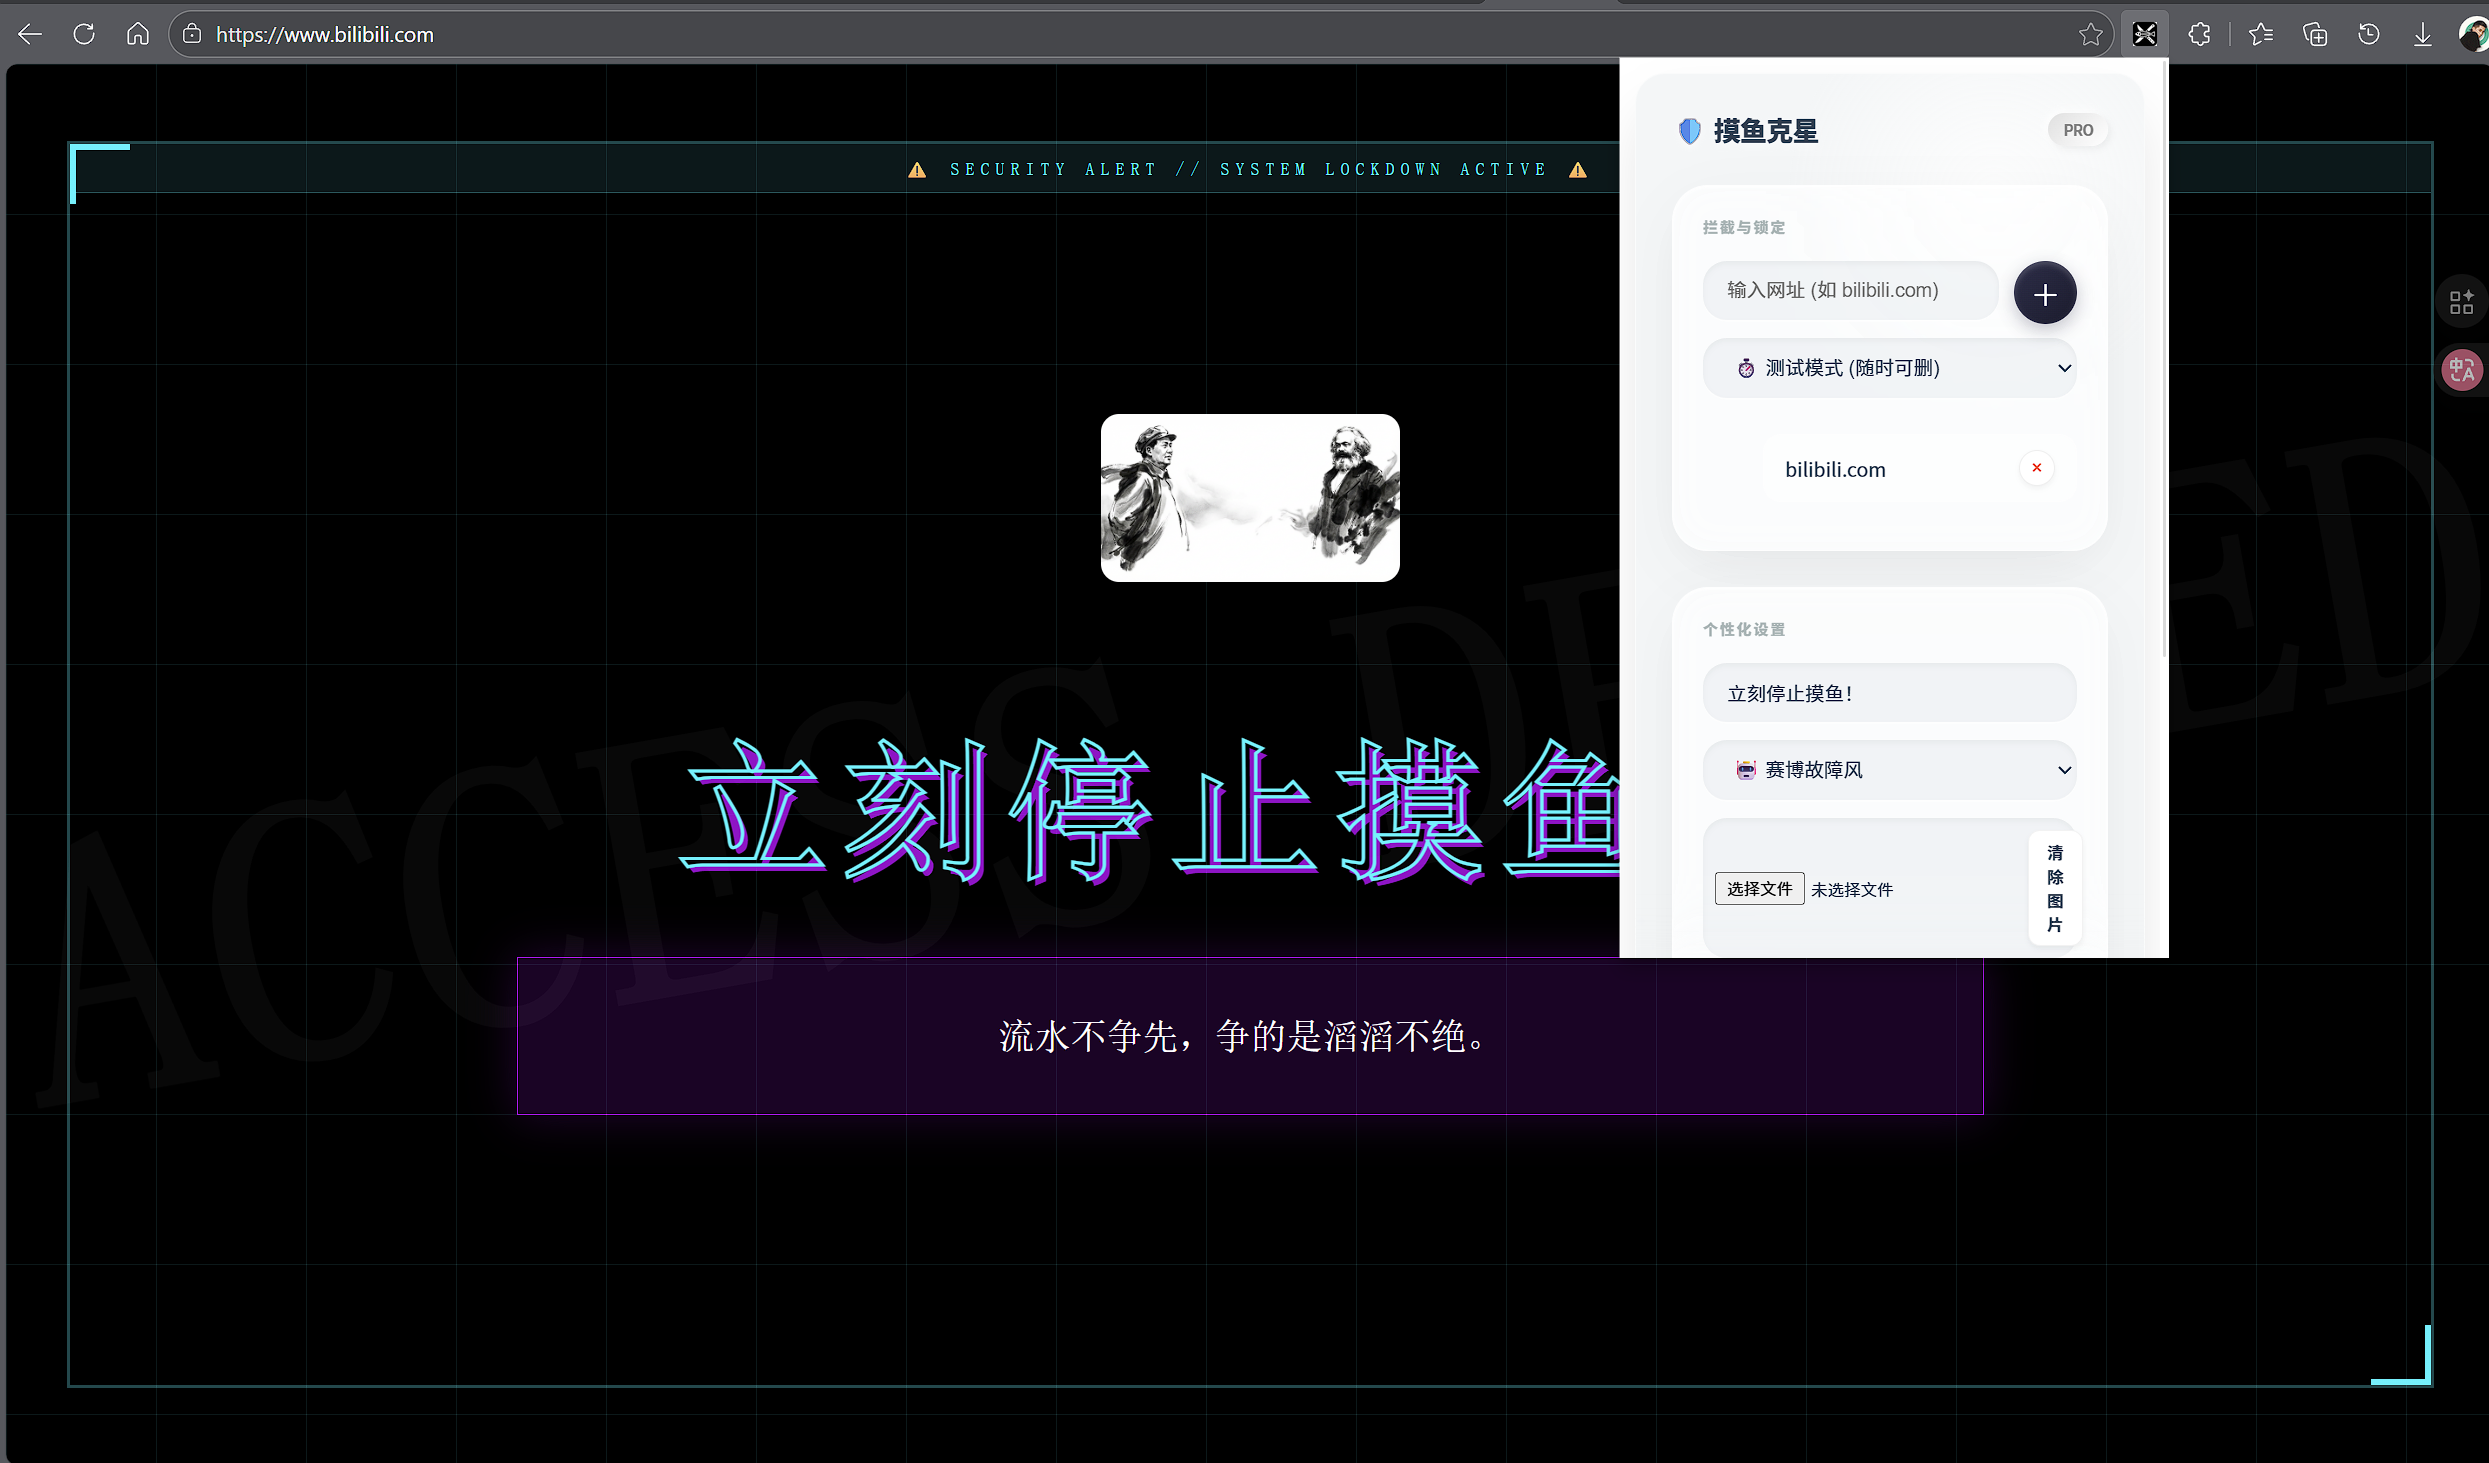The height and width of the screenshot is (1463, 2489).
Task: Click the widgets floating icon on the right edge
Action: coord(2462,301)
